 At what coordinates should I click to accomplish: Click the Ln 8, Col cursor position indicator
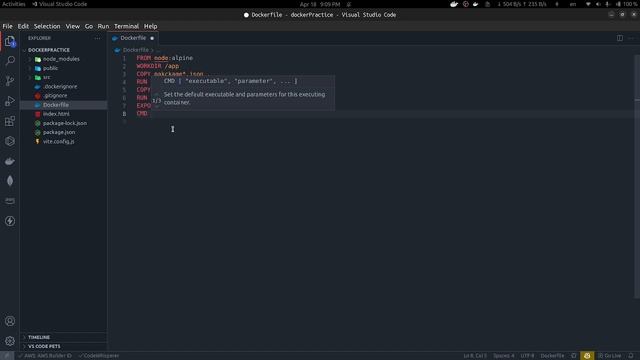(475, 356)
